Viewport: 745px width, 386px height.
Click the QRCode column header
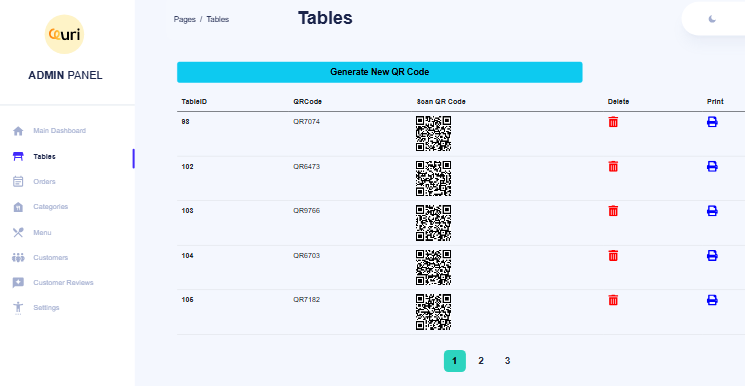tap(307, 102)
